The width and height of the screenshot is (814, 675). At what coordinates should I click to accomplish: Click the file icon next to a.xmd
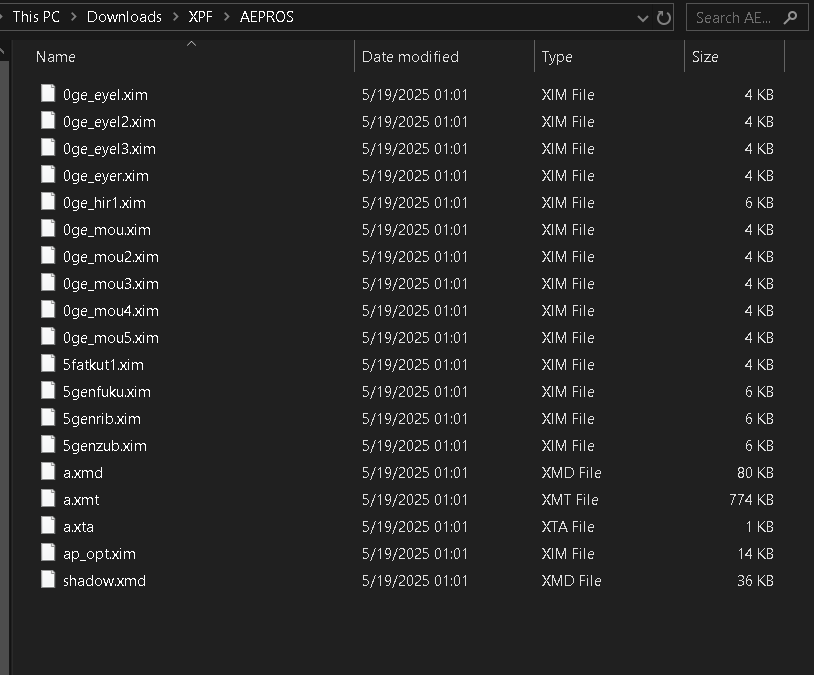click(x=48, y=472)
